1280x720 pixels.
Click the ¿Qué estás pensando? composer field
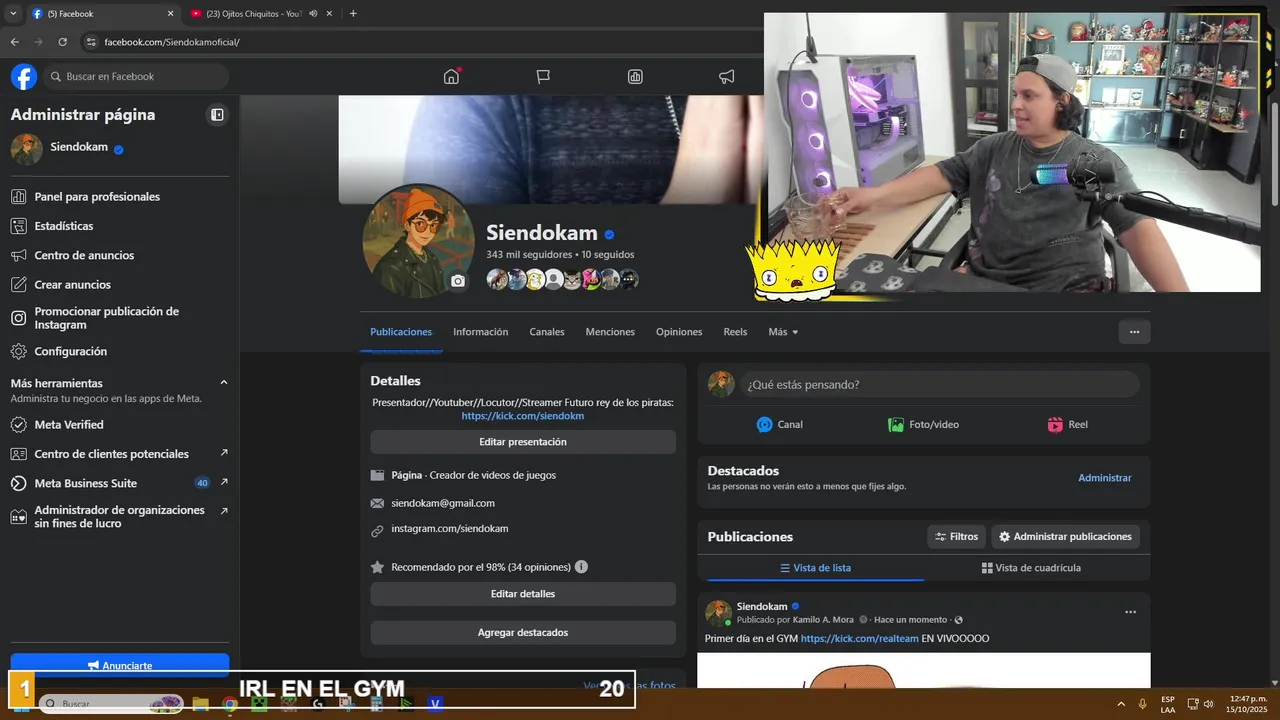[940, 384]
